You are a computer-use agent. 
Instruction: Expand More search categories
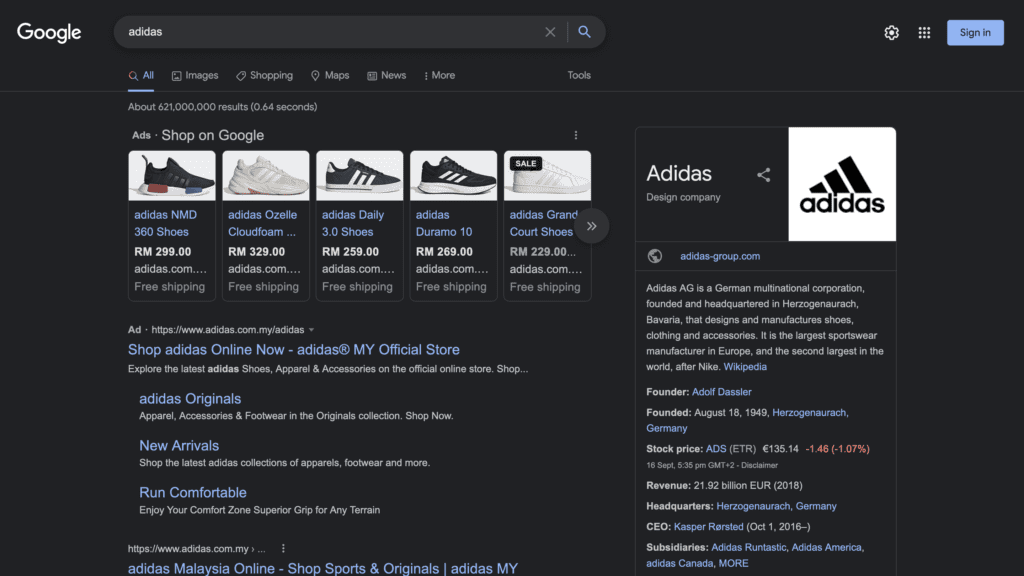click(439, 75)
